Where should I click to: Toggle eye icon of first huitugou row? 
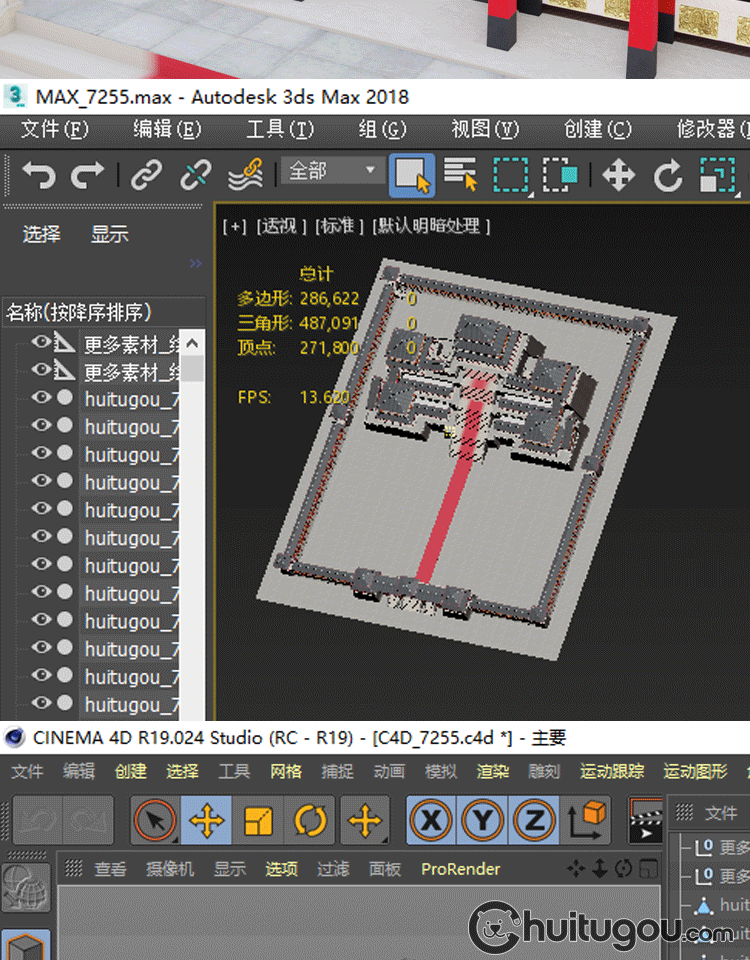click(41, 397)
